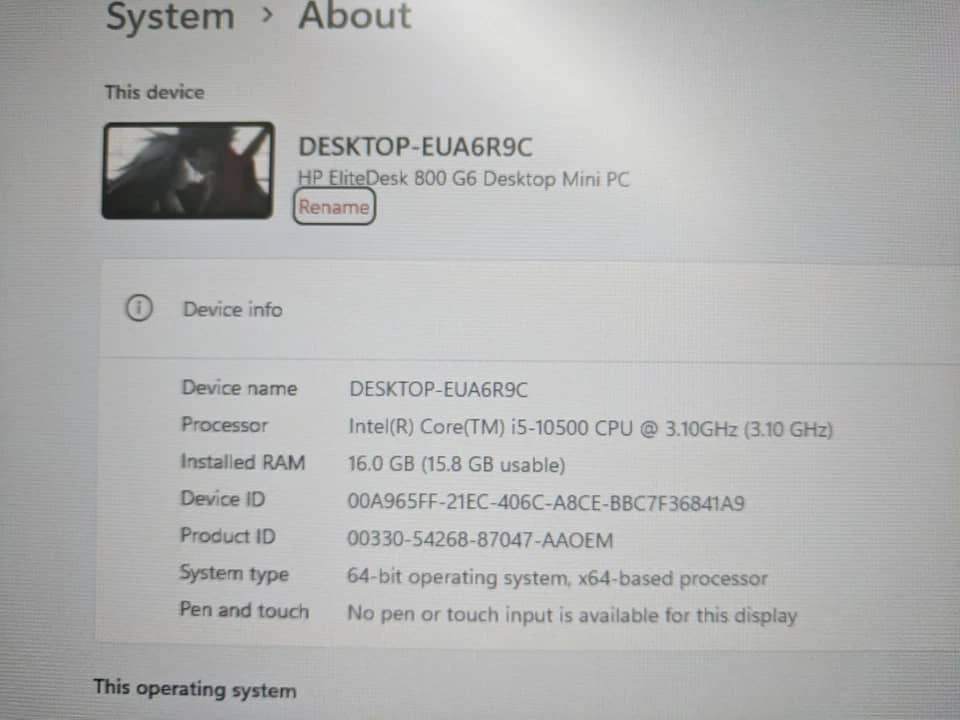This screenshot has width=960, height=720.
Task: Select the 16.0 GB installed RAM value
Action: point(456,465)
